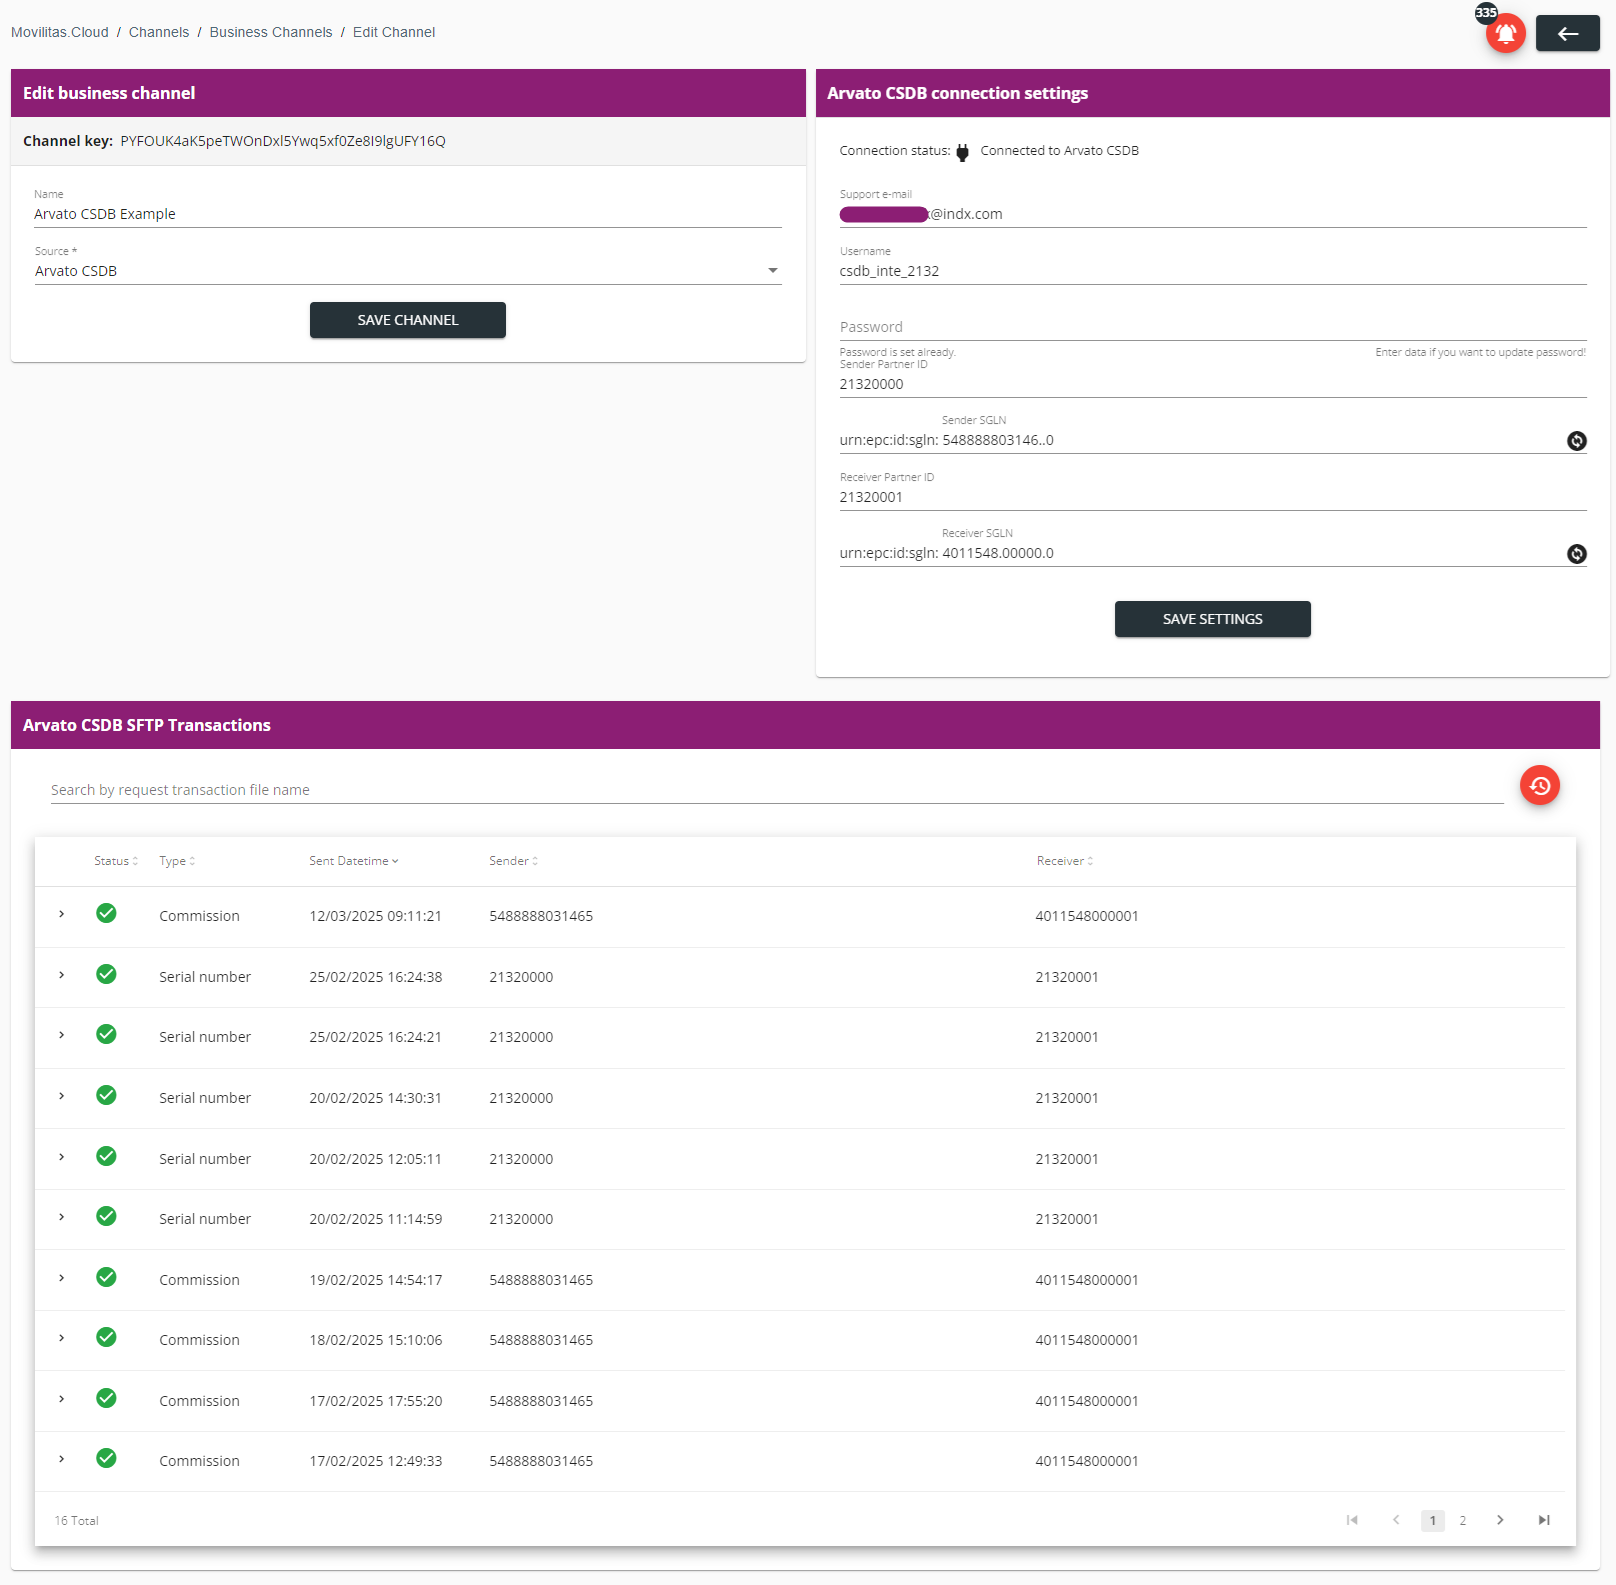
Task: Expand the 25/02/2025 16:24:21 Serial number row
Action: (x=62, y=1035)
